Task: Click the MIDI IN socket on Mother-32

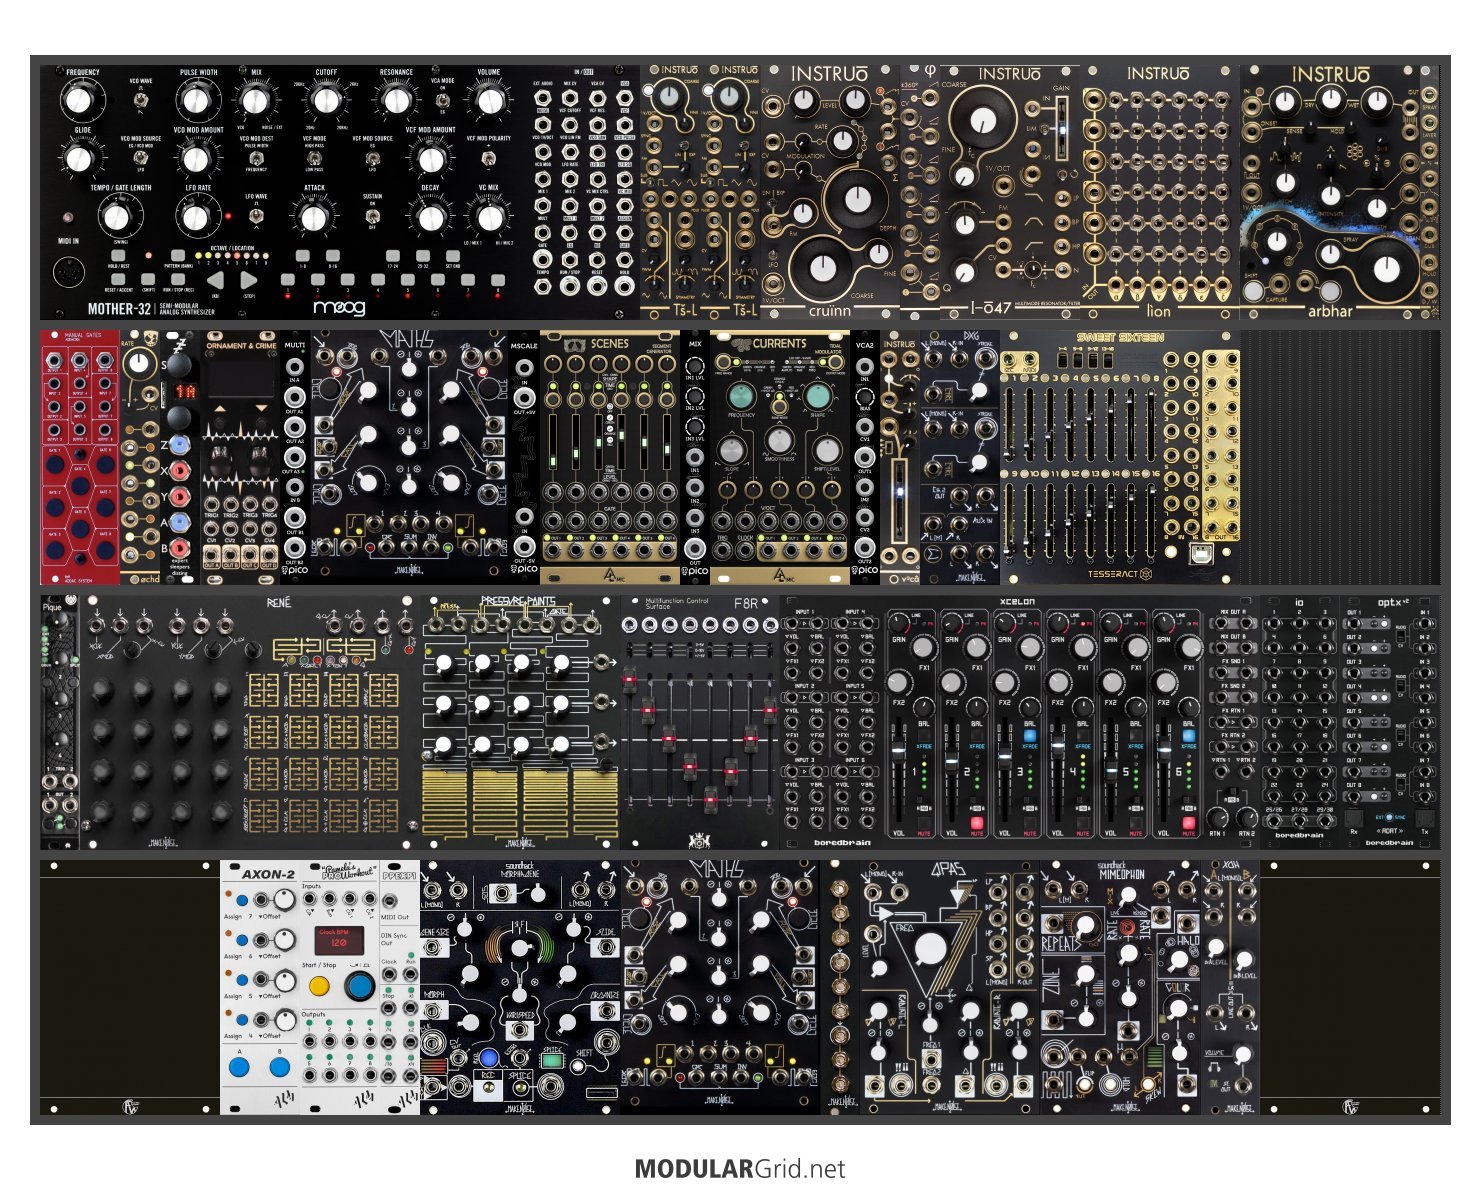Action: pyautogui.click(x=70, y=271)
